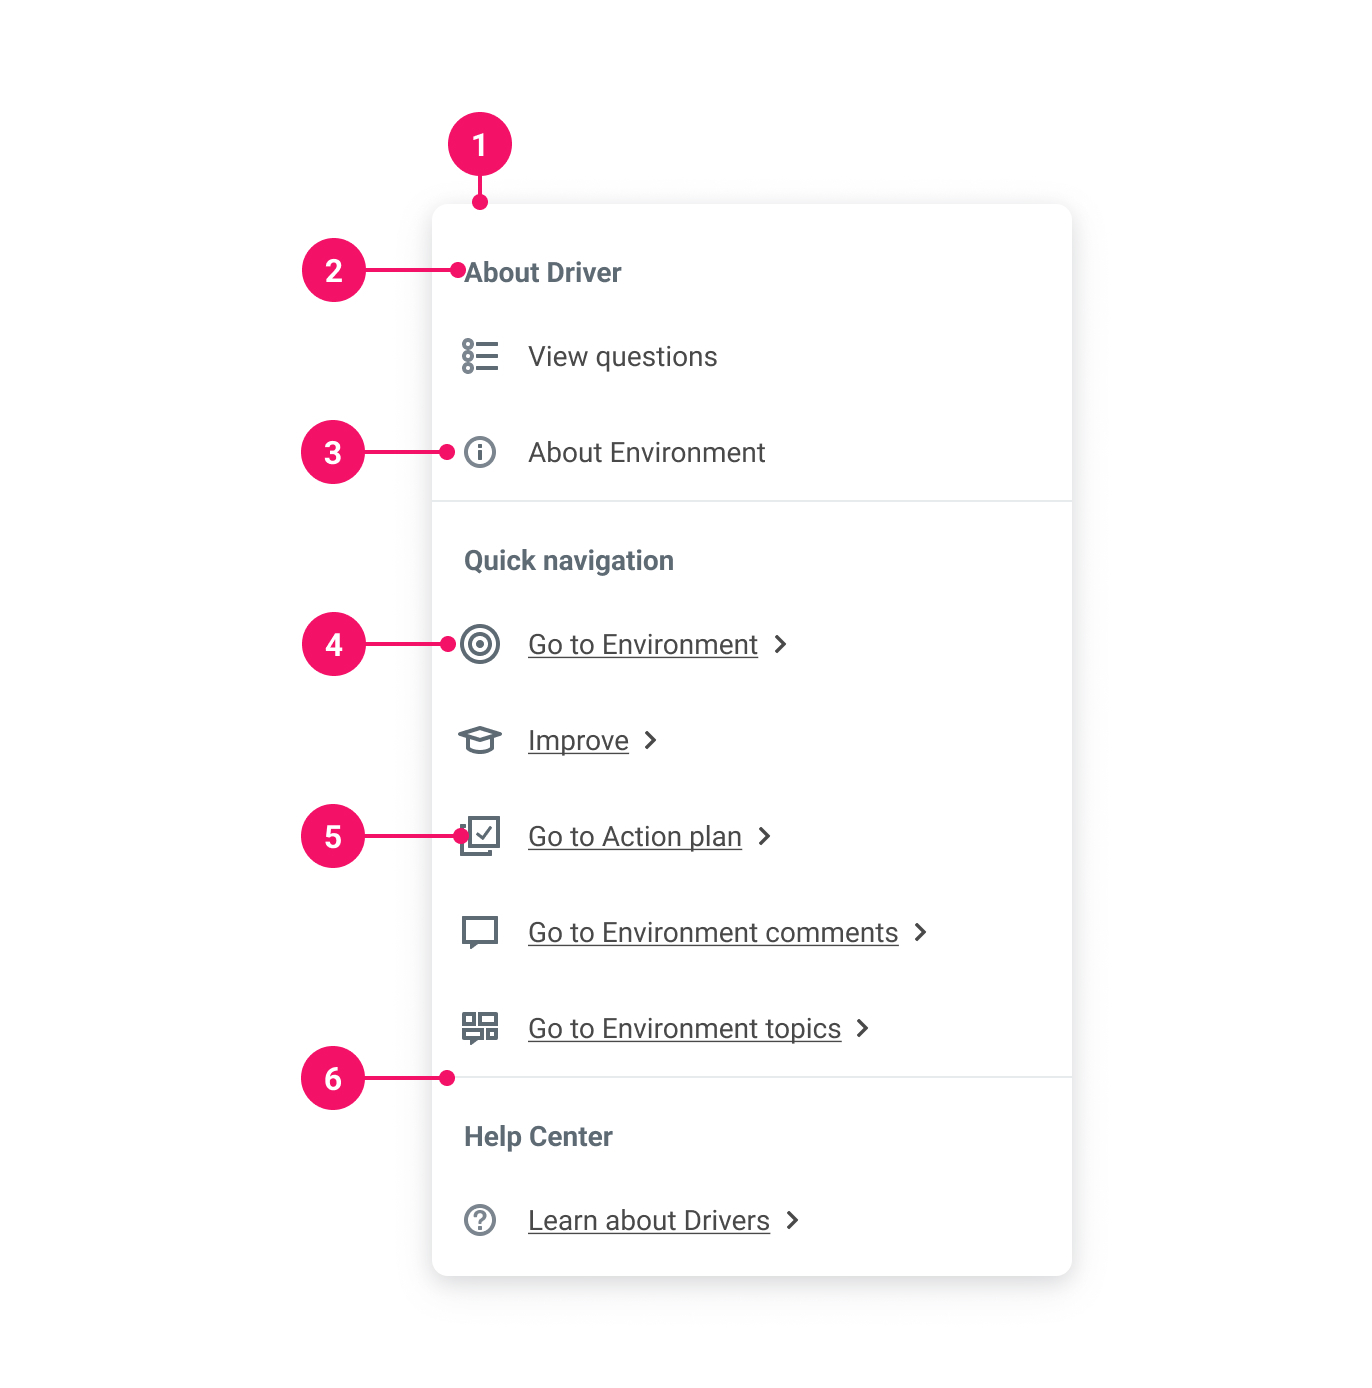Click the question mark help icon
Image resolution: width=1372 pixels, height=1388 pixels.
click(480, 1220)
